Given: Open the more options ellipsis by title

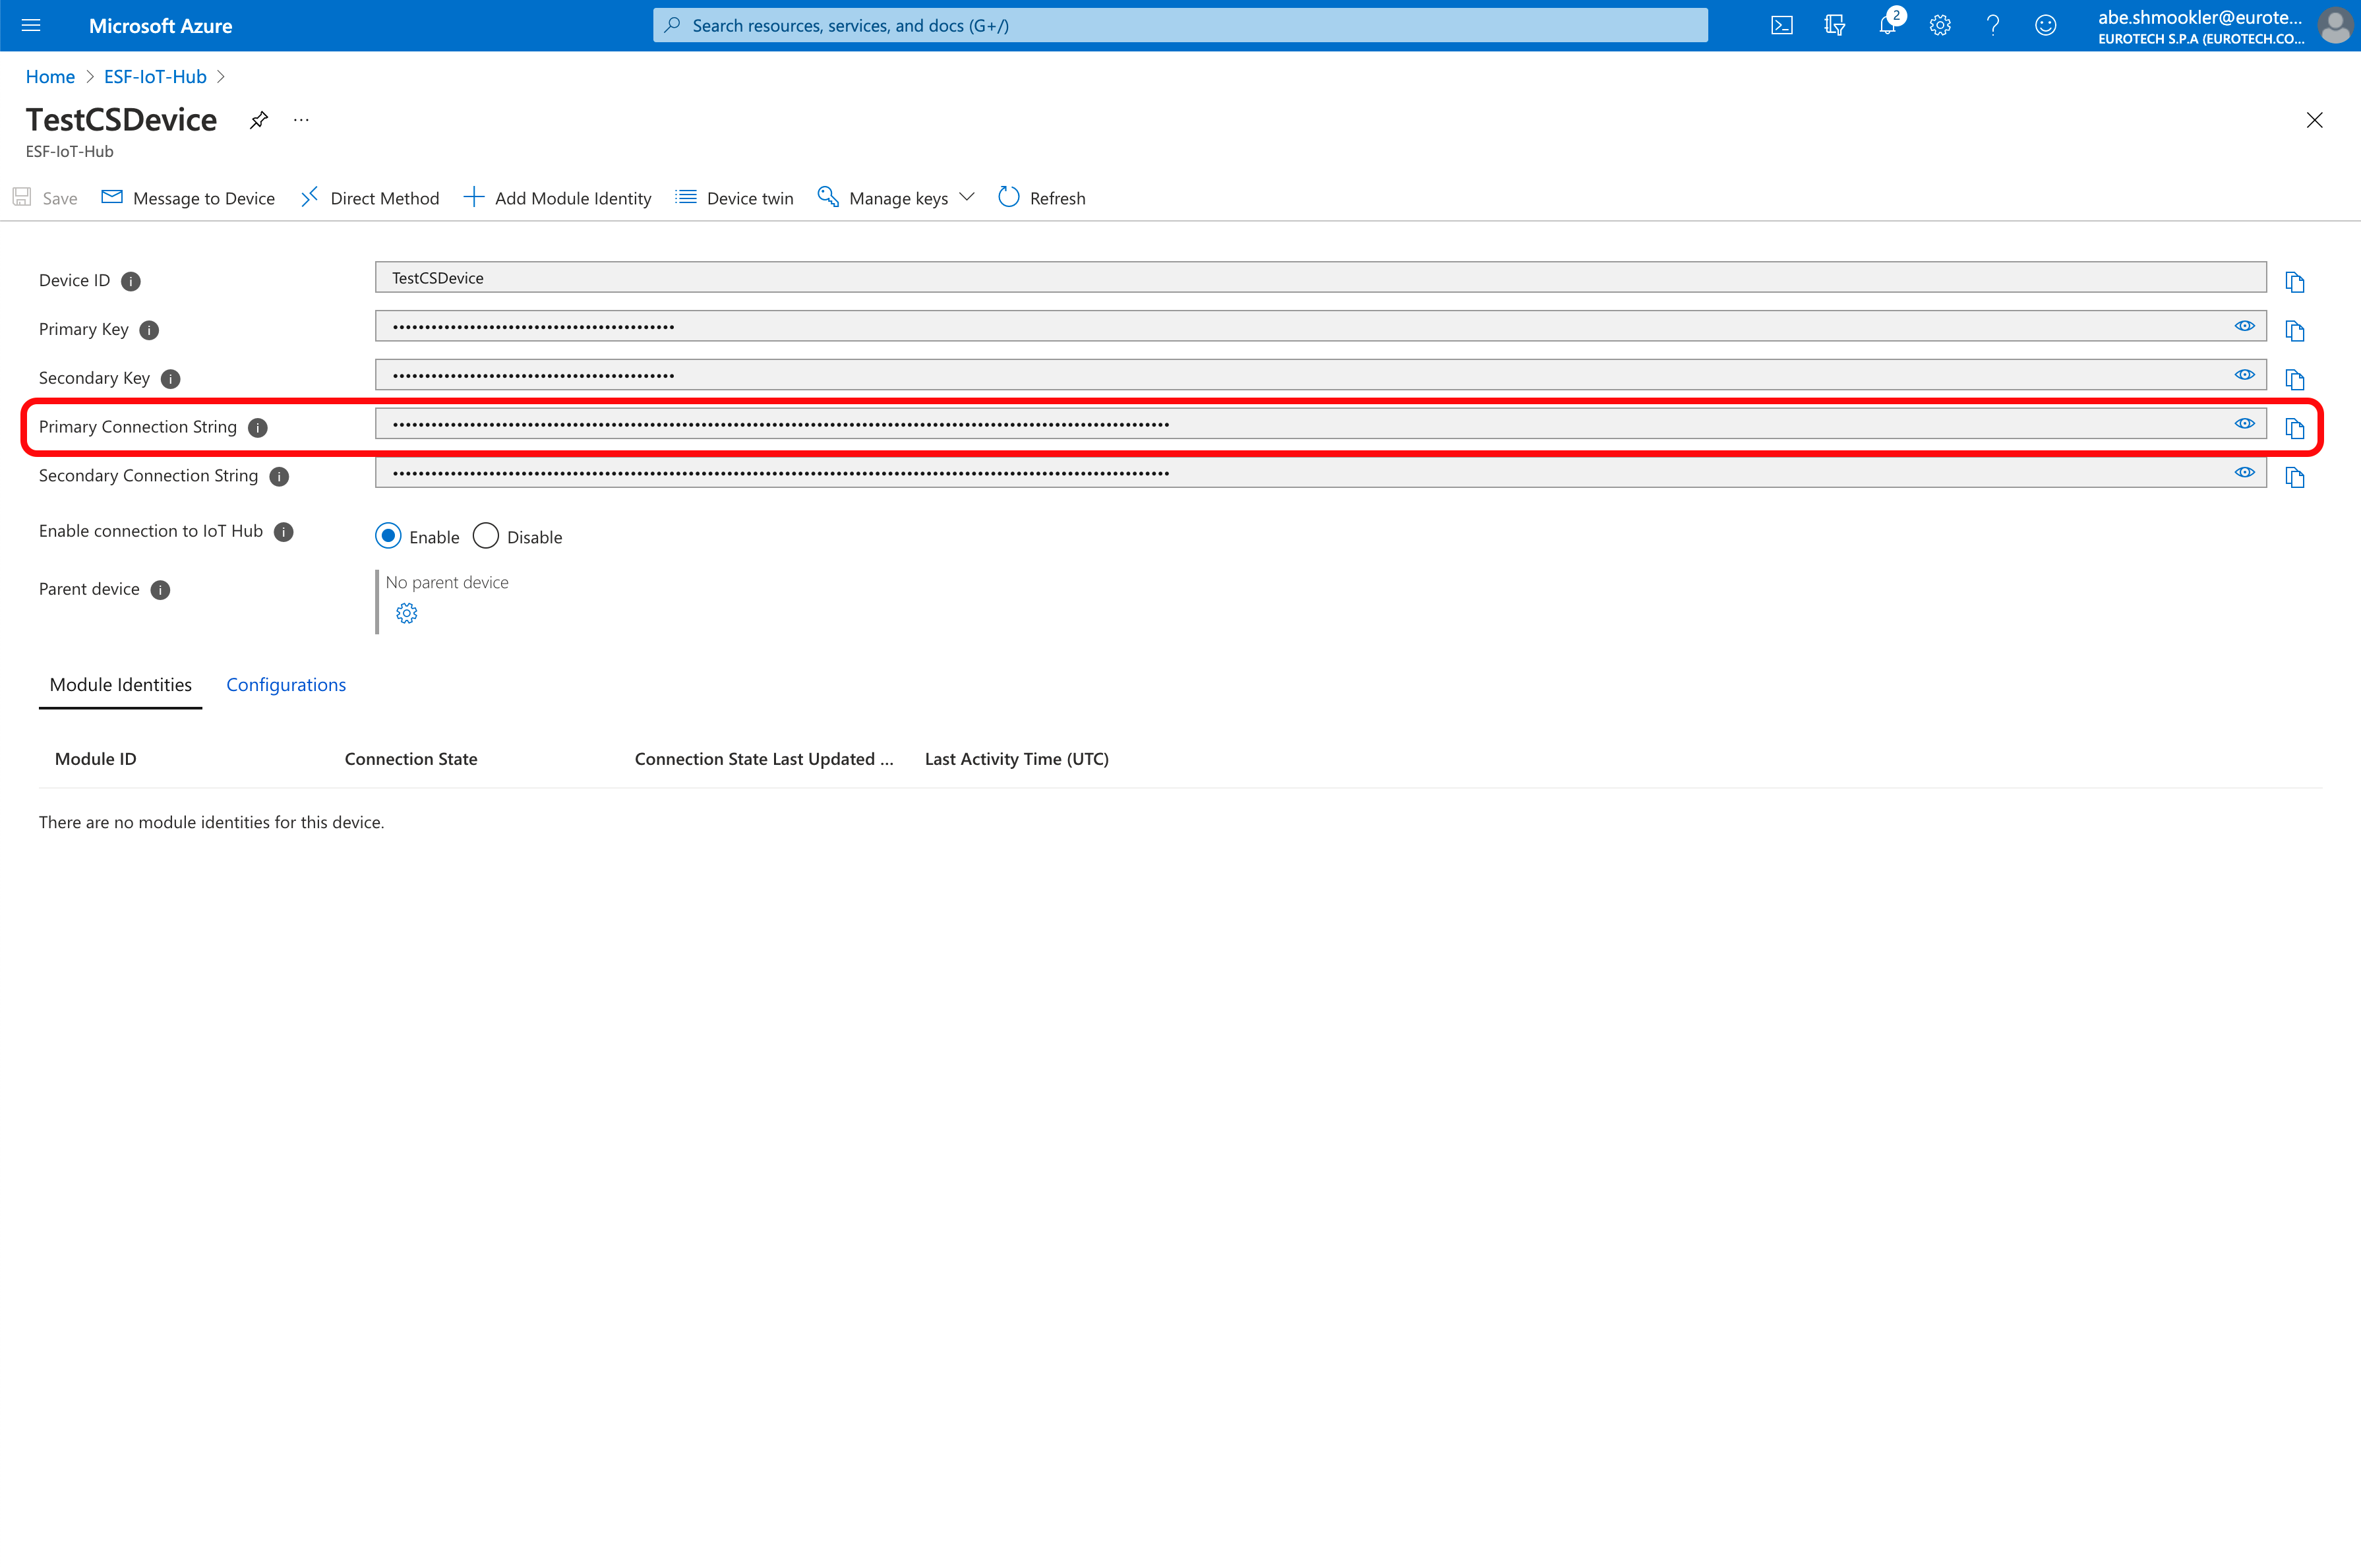Looking at the screenshot, I should coord(301,120).
